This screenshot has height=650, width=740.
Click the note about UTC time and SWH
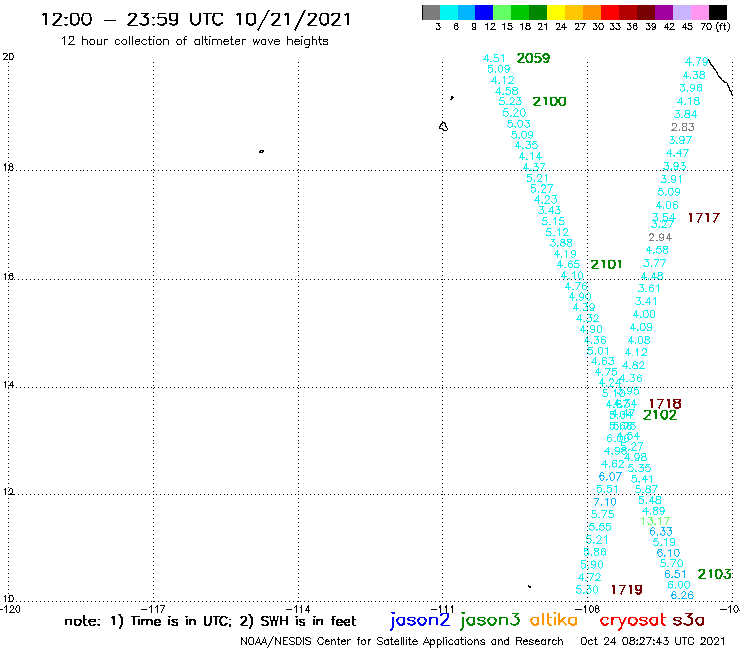(x=210, y=621)
